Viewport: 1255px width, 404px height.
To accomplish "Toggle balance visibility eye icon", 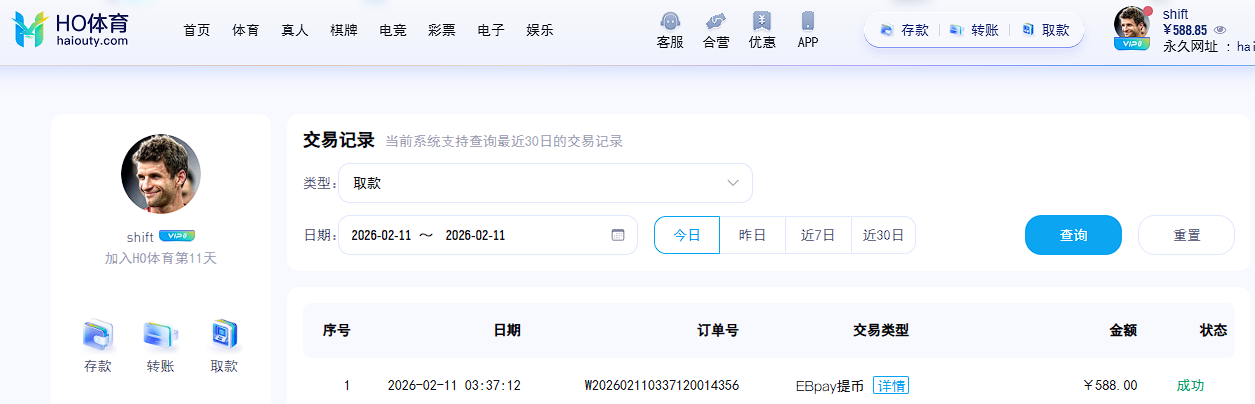I will pyautogui.click(x=1220, y=30).
